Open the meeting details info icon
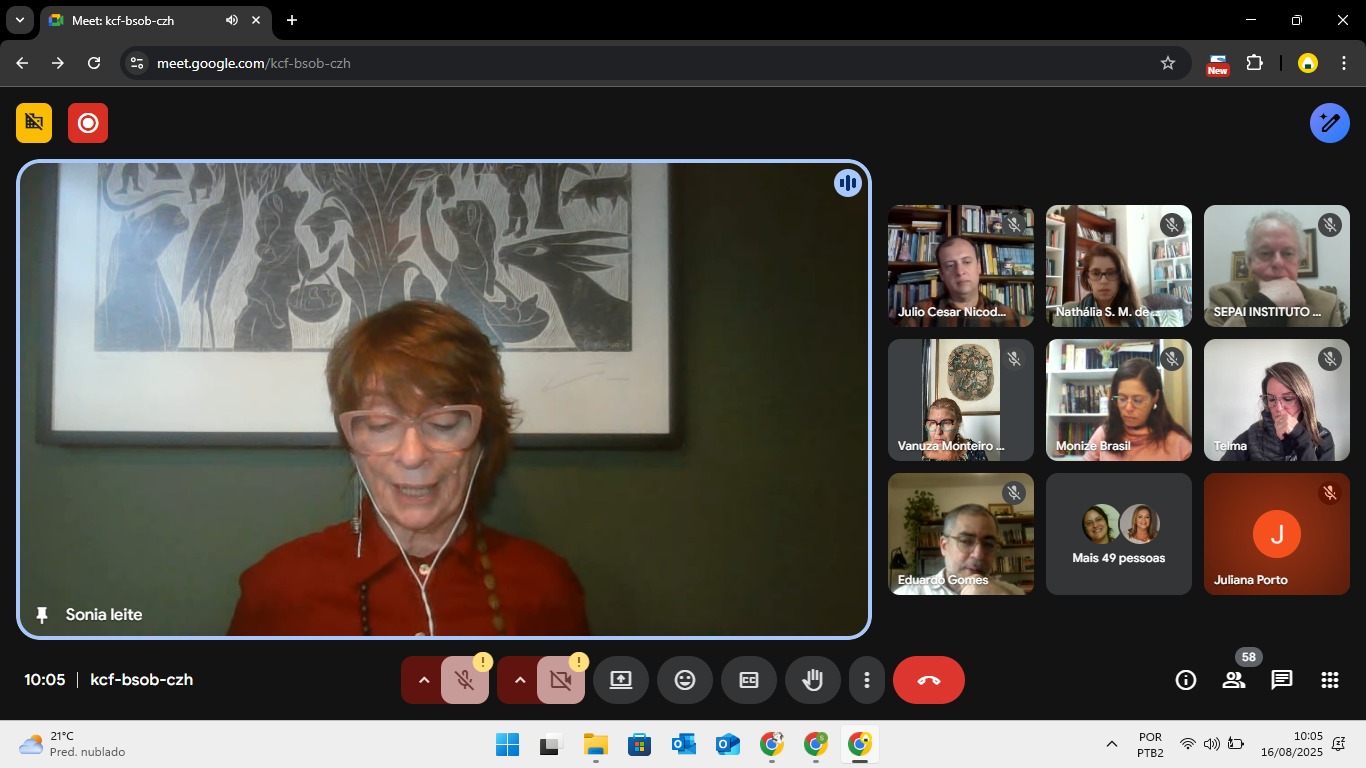Viewport: 1366px width, 768px height. pos(1185,680)
